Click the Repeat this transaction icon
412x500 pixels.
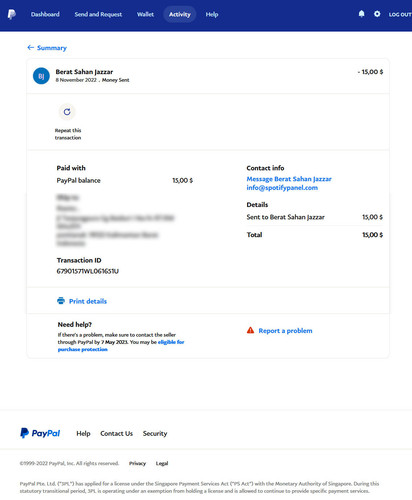coord(67,112)
